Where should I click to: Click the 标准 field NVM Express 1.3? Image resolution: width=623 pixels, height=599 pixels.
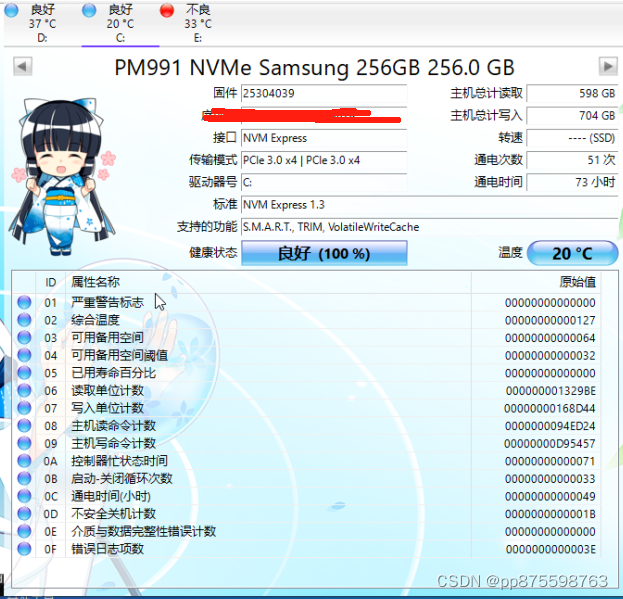point(430,205)
